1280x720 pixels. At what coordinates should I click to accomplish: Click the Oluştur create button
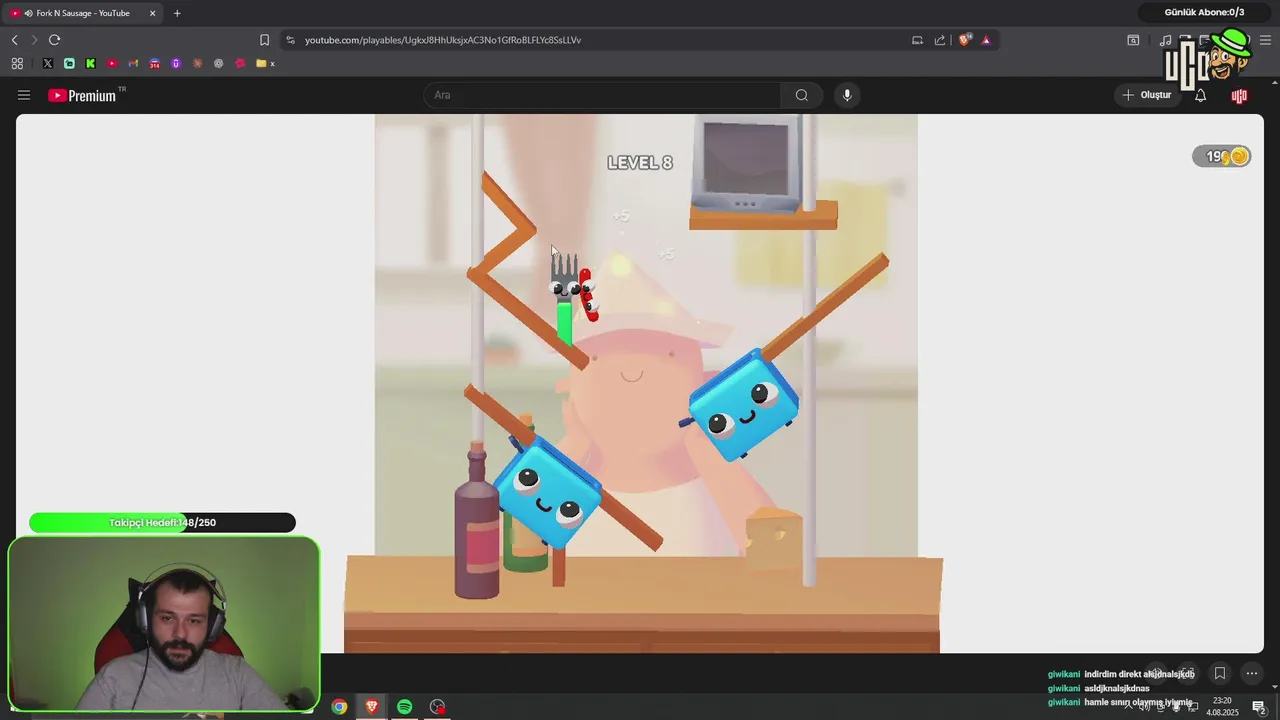1146,95
